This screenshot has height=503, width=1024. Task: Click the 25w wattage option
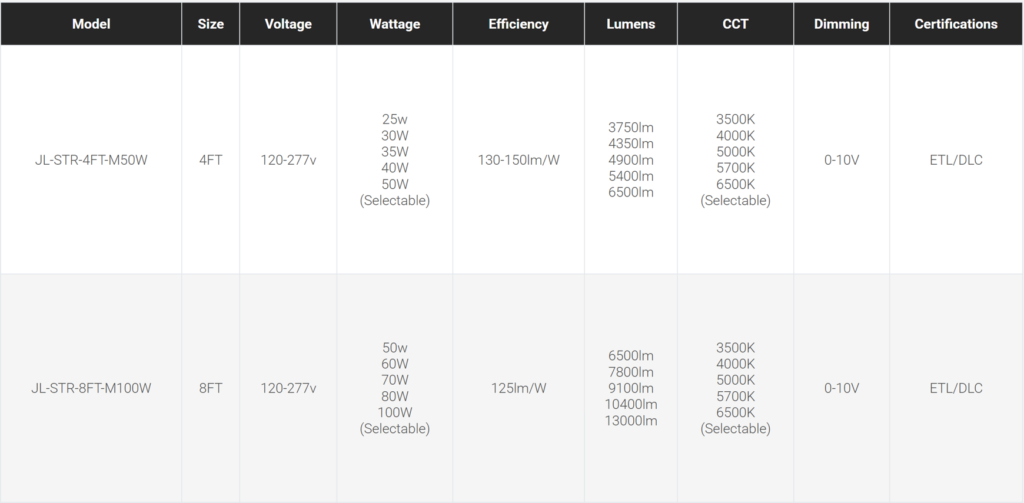pyautogui.click(x=395, y=120)
